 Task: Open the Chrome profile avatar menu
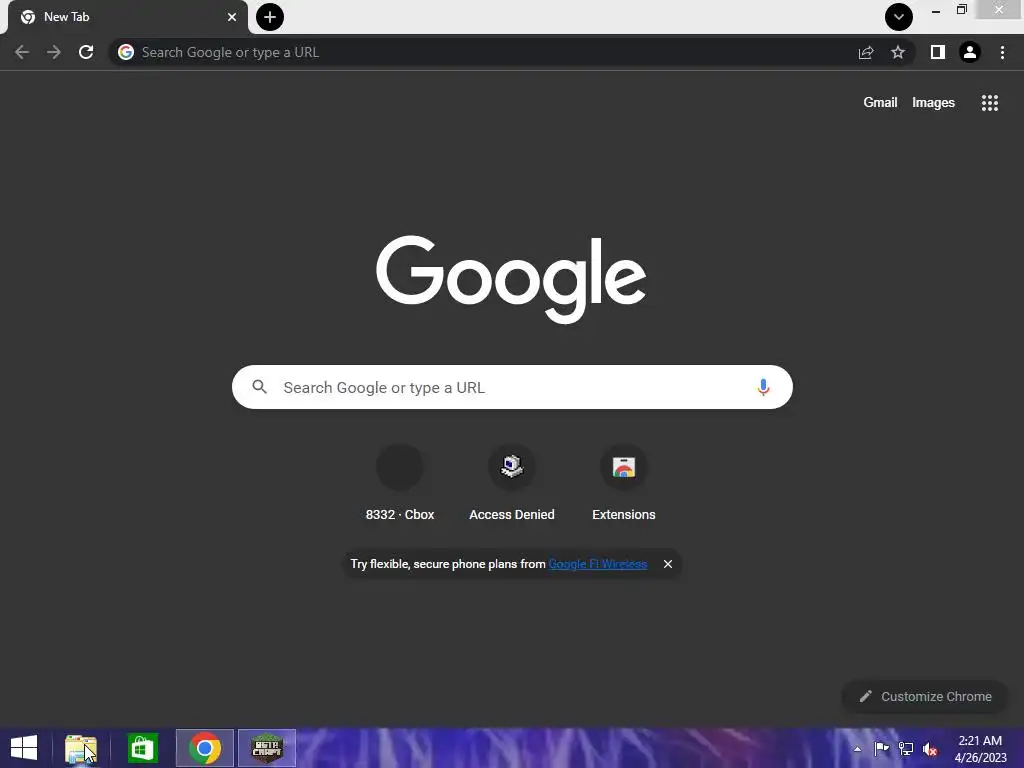tap(970, 52)
